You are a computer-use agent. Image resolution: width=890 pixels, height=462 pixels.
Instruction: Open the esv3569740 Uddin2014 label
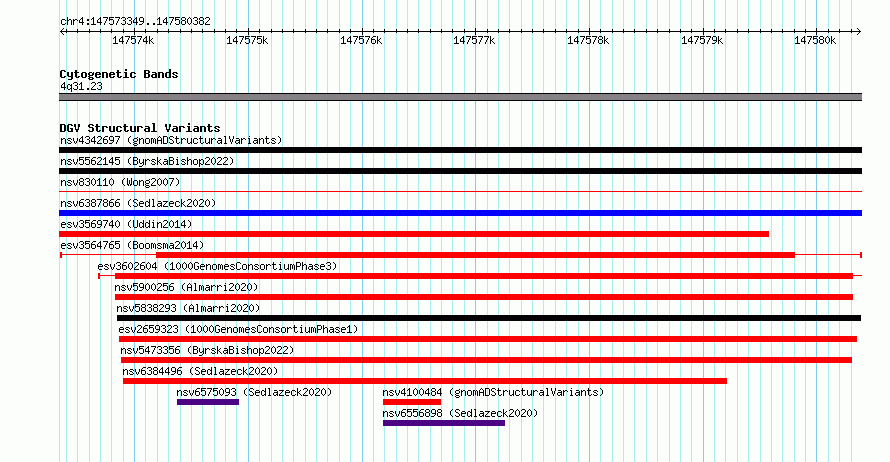click(x=126, y=224)
